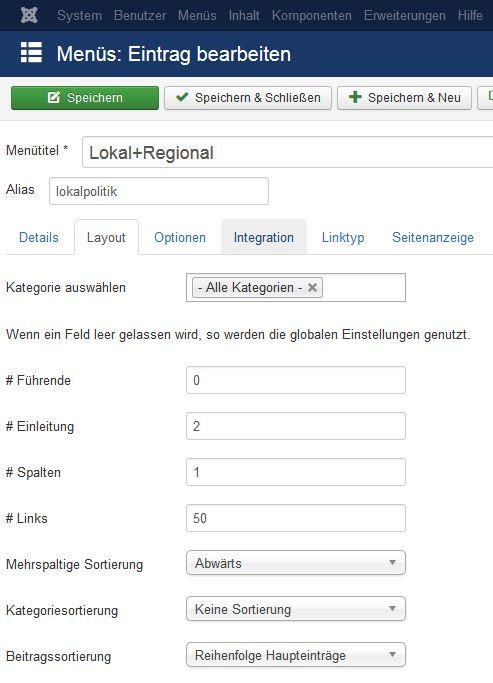Remove the Alle Kategorien tag
The width and height of the screenshot is (493, 683).
[x=312, y=287]
